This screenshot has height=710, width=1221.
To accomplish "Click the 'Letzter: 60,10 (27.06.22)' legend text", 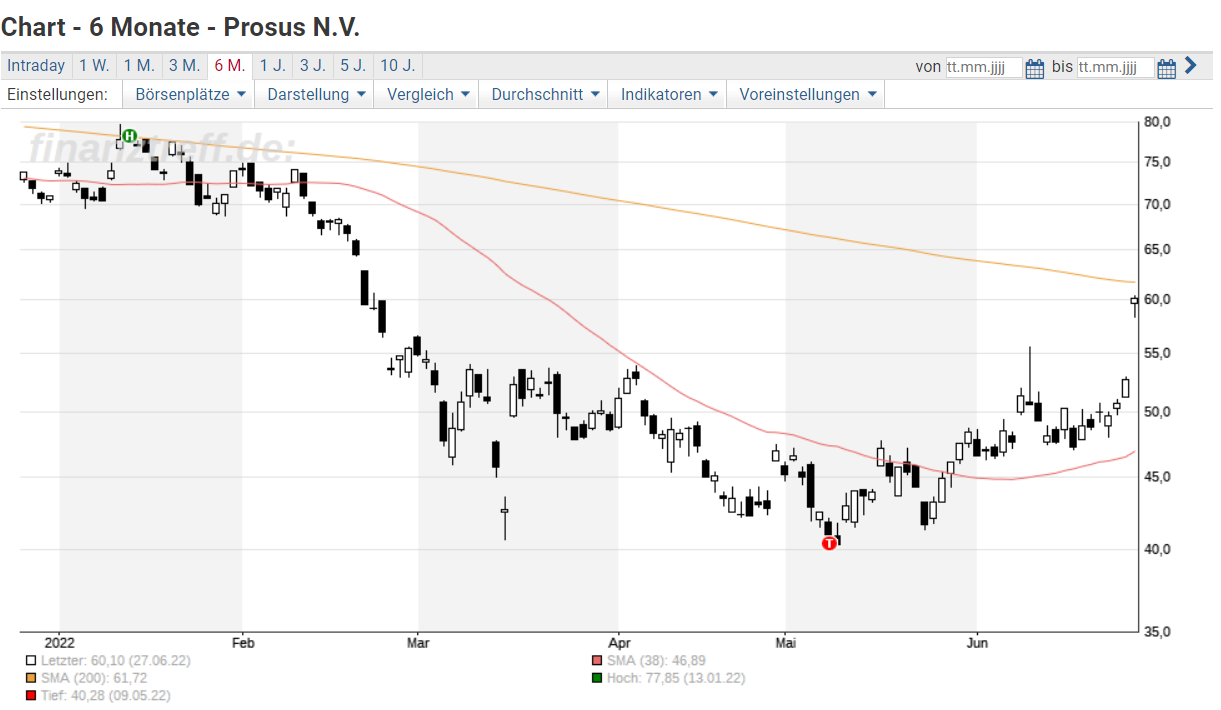I will [x=115, y=661].
